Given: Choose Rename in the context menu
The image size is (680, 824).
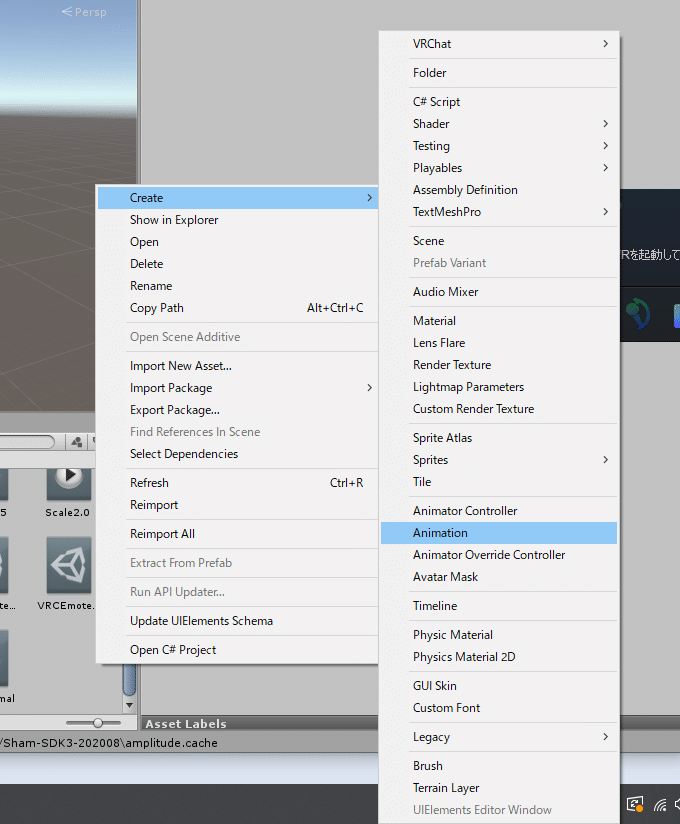Looking at the screenshot, I should click(x=238, y=286).
